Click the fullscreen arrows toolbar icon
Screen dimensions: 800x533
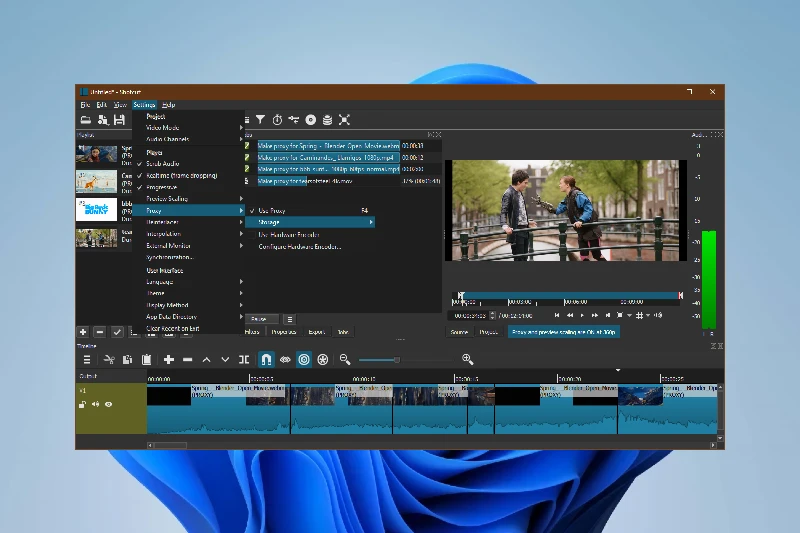click(344, 120)
